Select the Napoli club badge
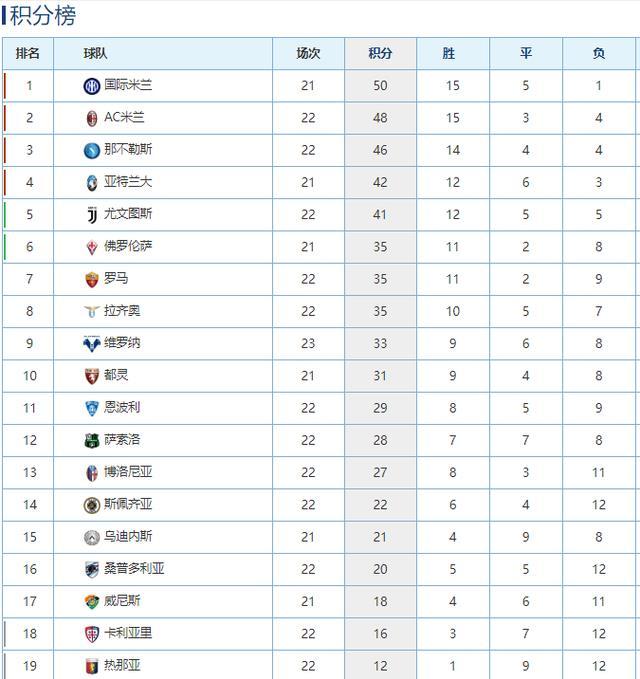The image size is (640, 679). tap(91, 151)
